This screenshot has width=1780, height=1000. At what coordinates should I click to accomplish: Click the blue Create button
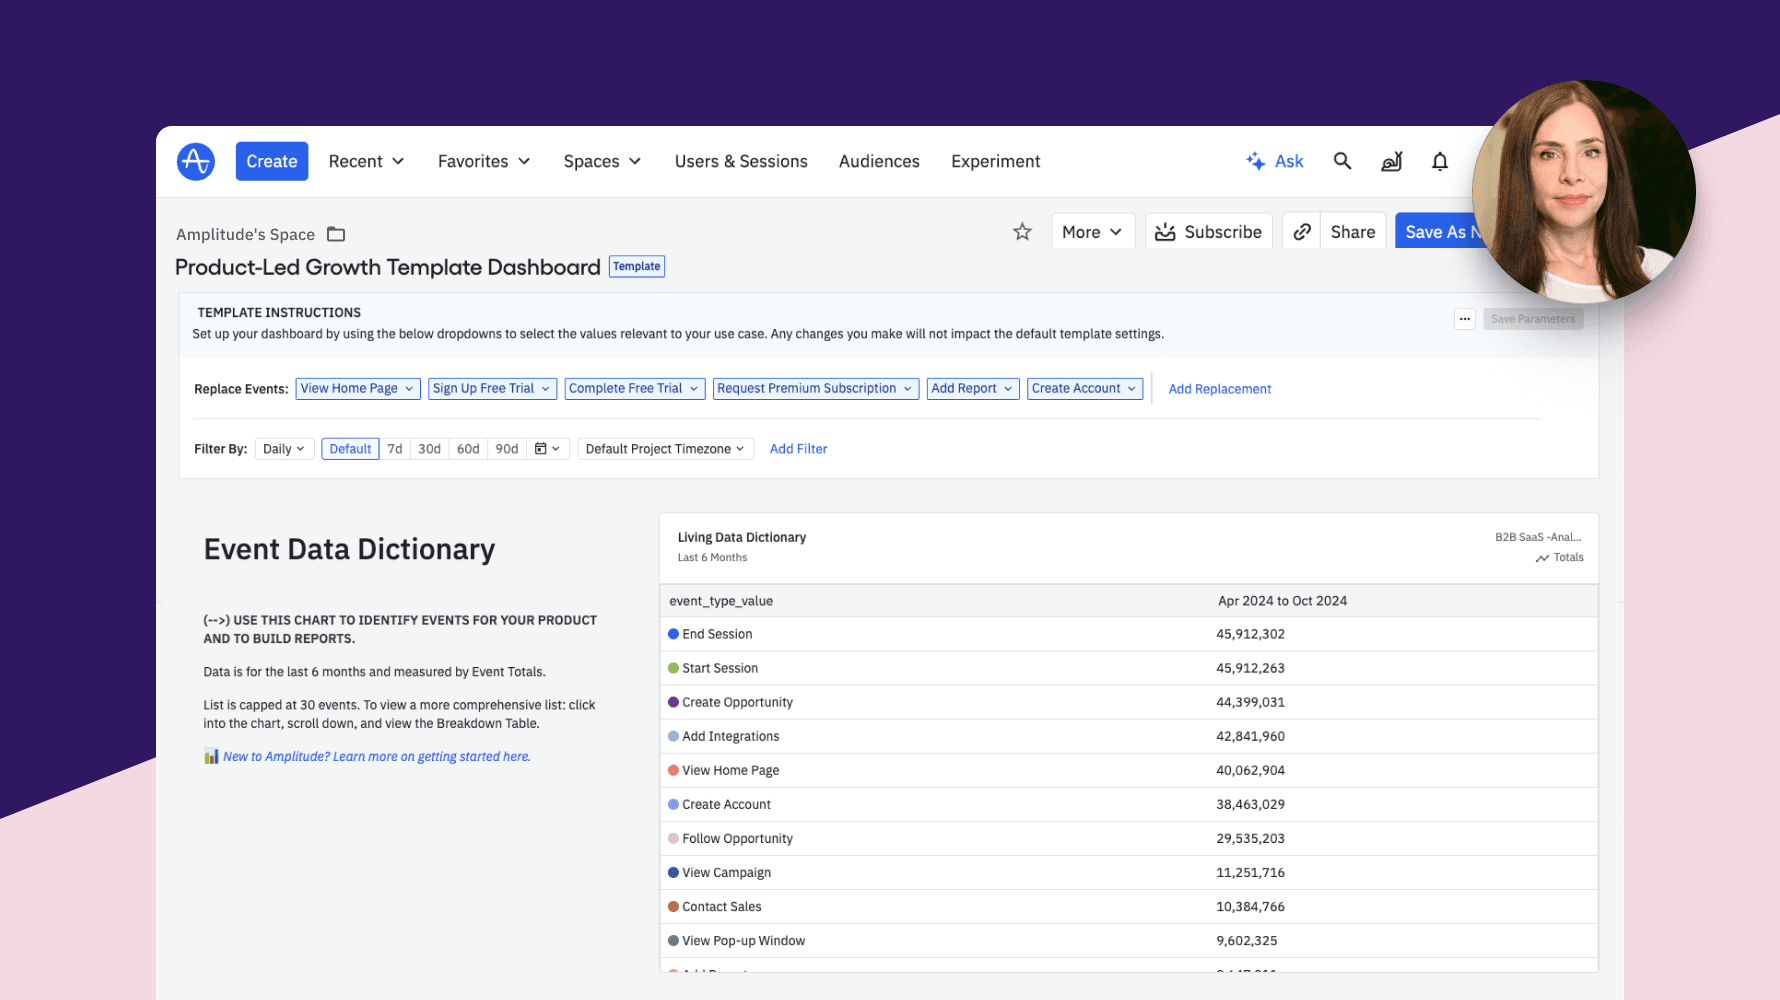(272, 161)
